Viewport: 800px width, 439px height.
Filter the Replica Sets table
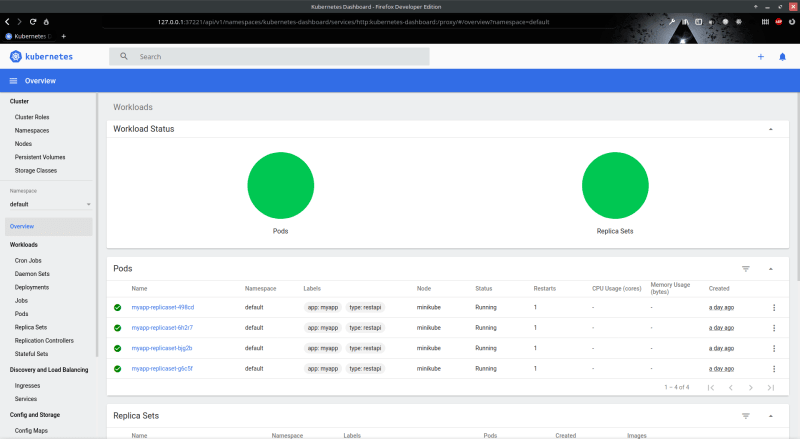[x=746, y=416]
